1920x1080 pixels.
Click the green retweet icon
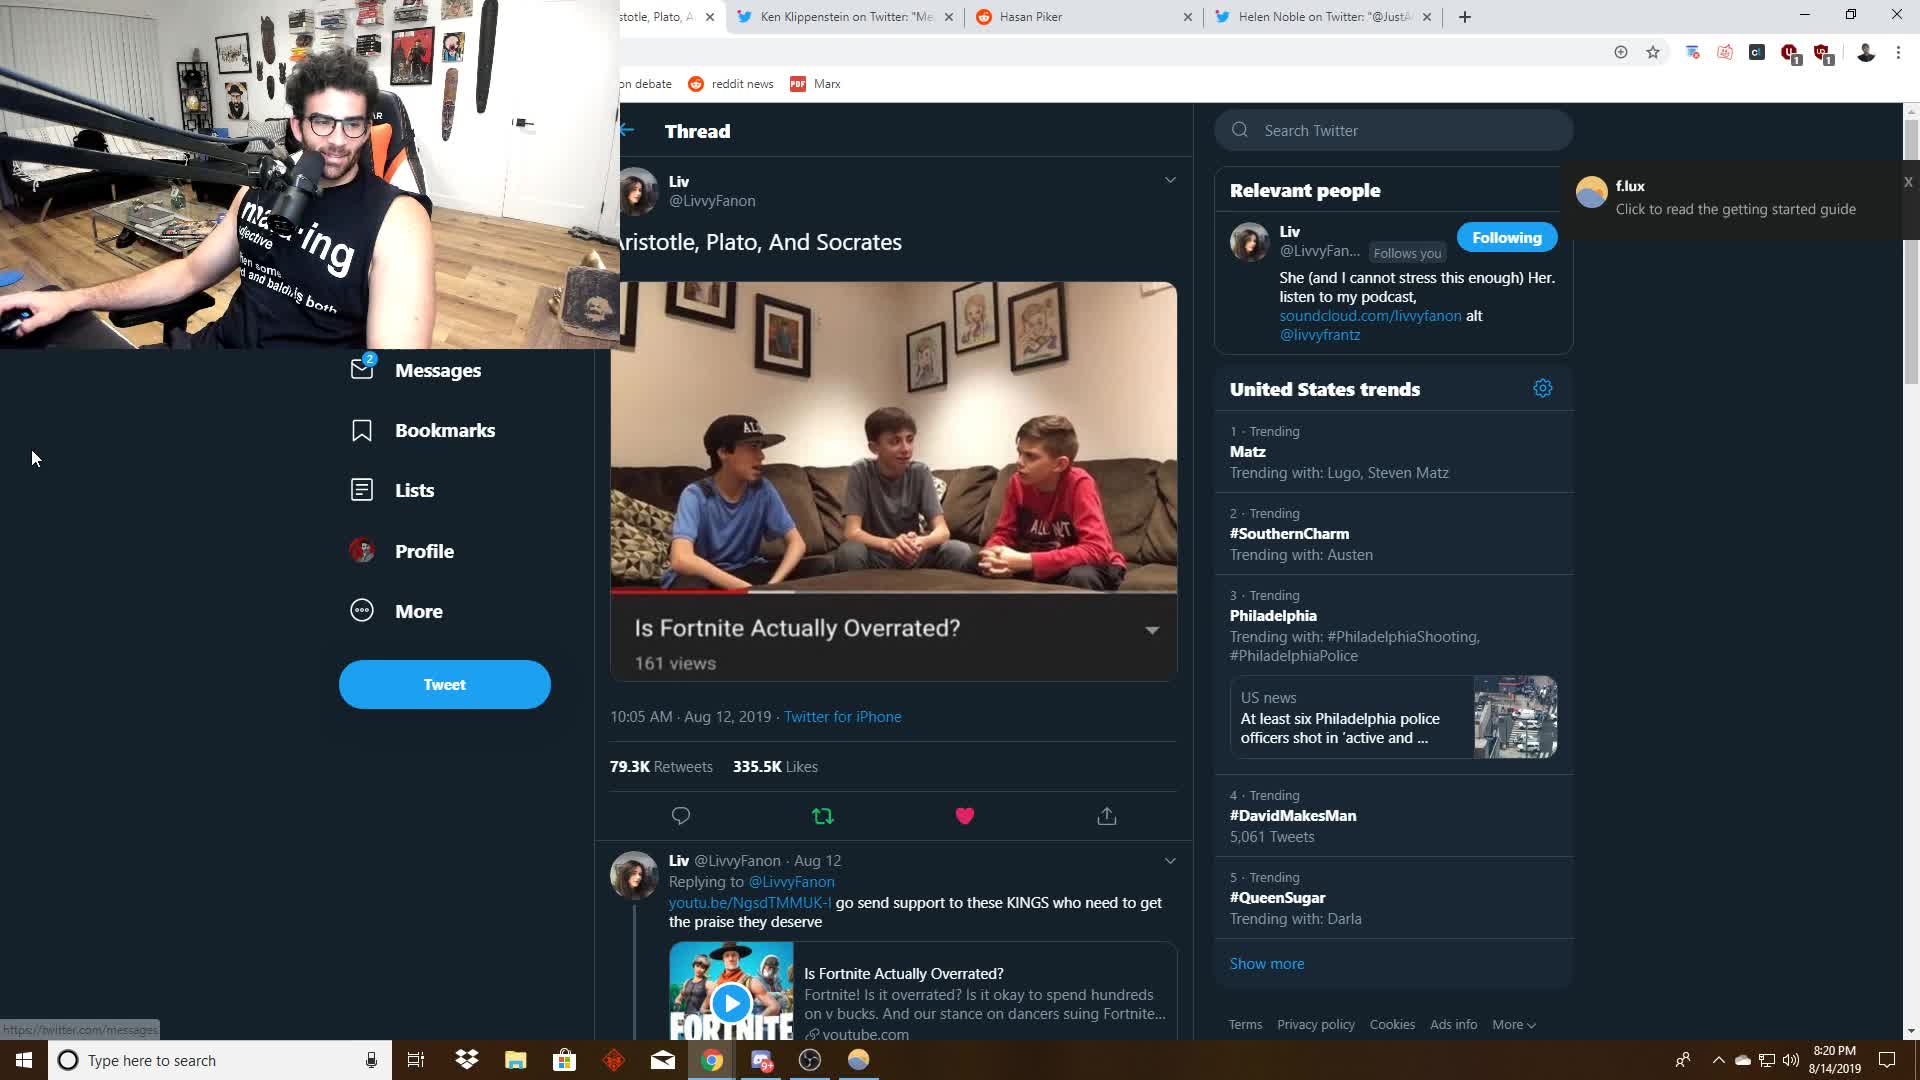click(x=823, y=816)
